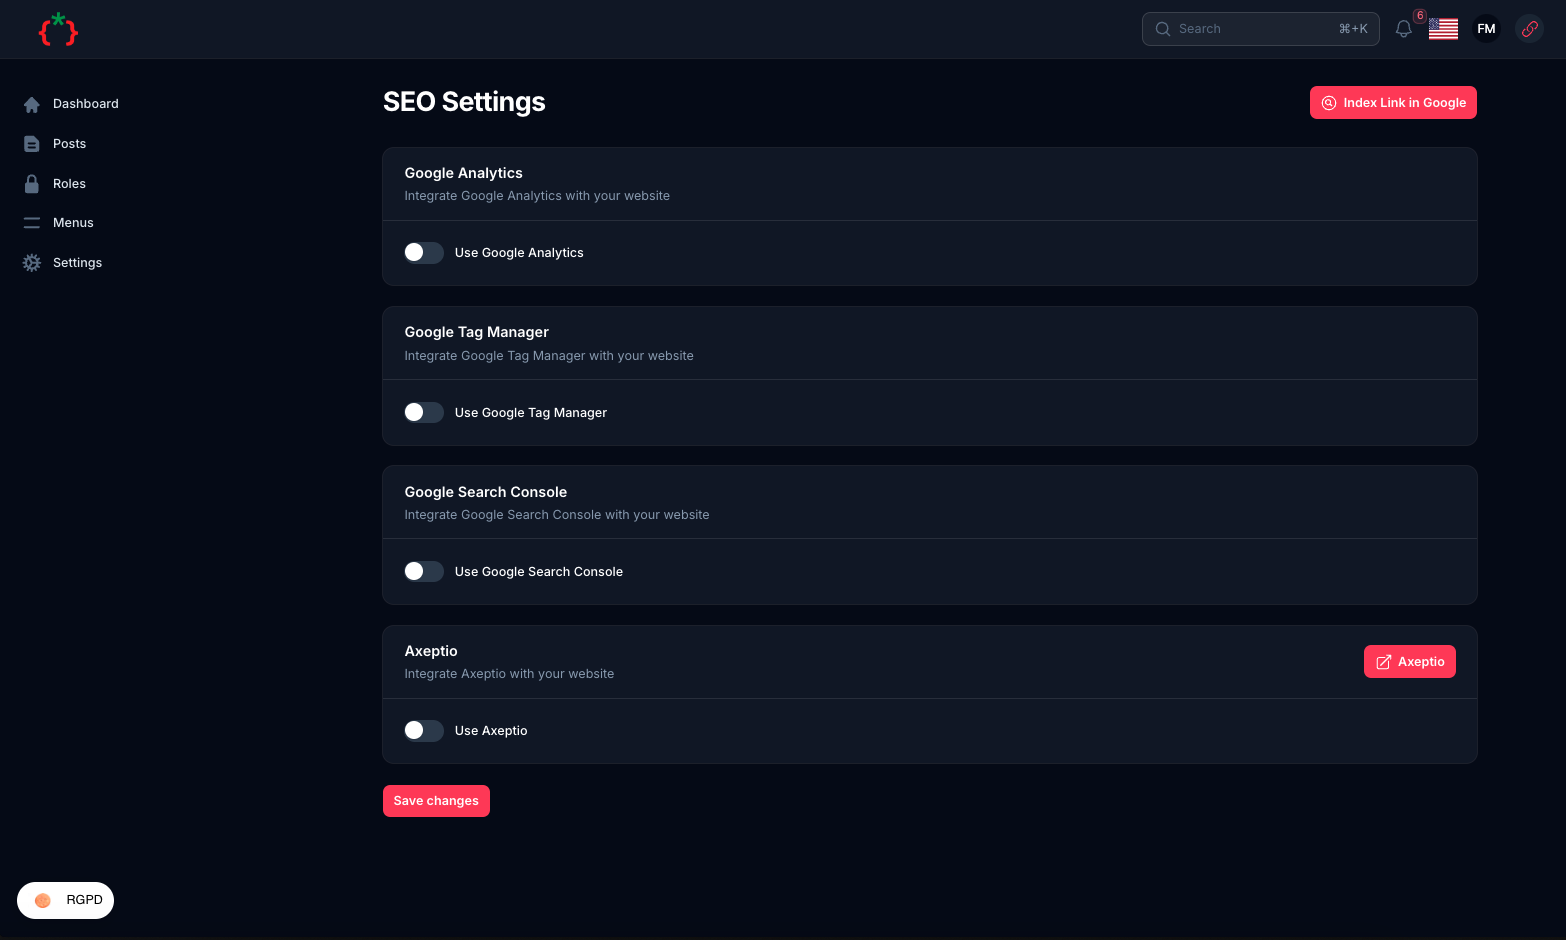Enable Use Google Search Console toggle

click(x=424, y=572)
